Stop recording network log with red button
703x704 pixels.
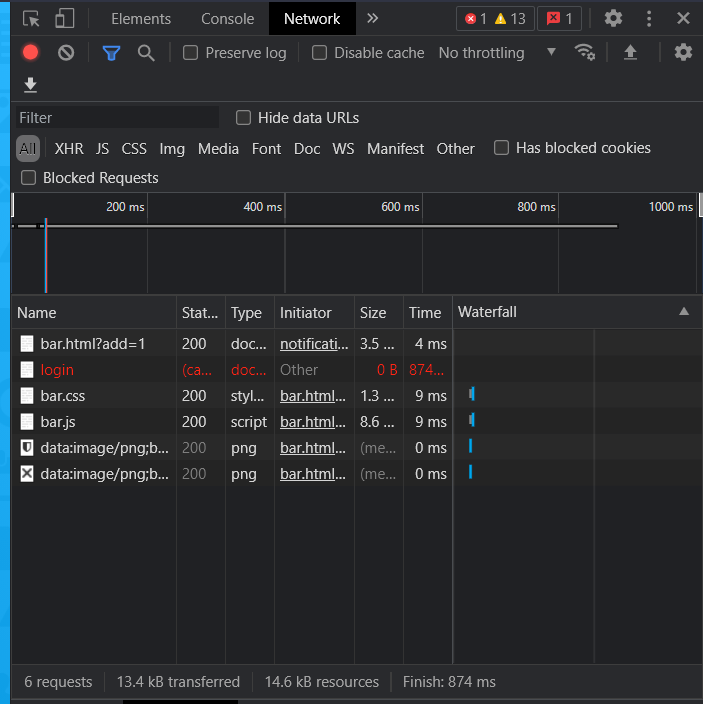click(31, 53)
